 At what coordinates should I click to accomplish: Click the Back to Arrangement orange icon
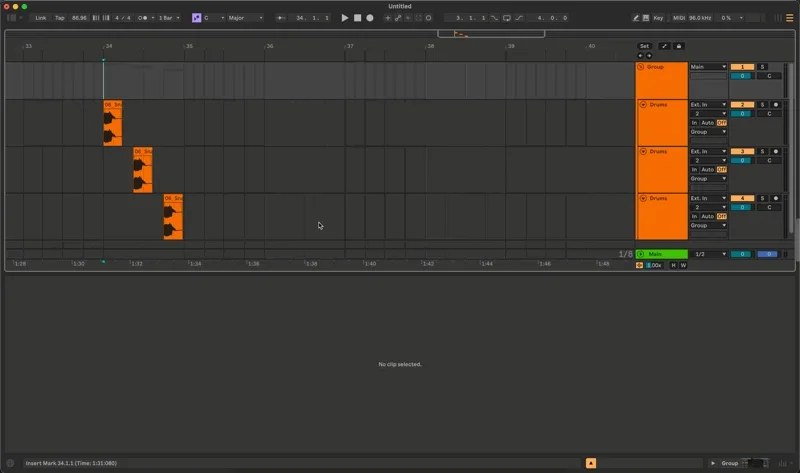click(639, 265)
